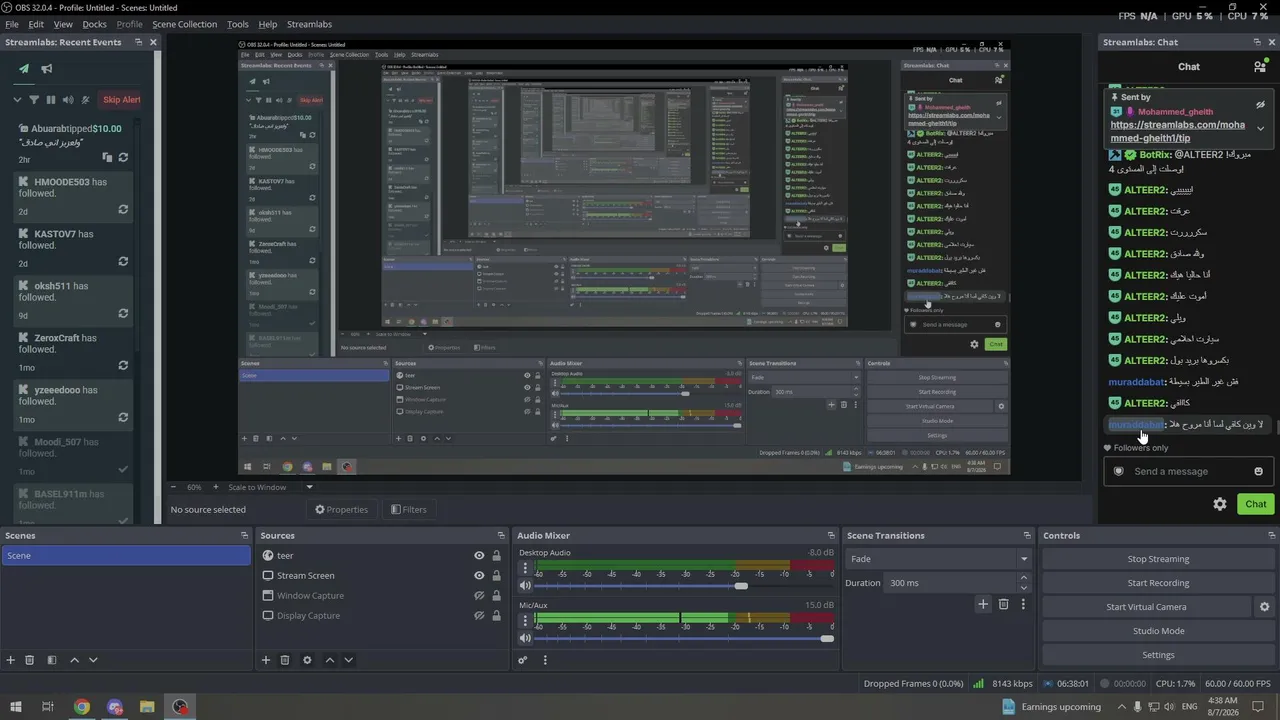Image resolution: width=1280 pixels, height=720 pixels.
Task: Adjust the Mic/Aux volume slider
Action: coord(685,638)
